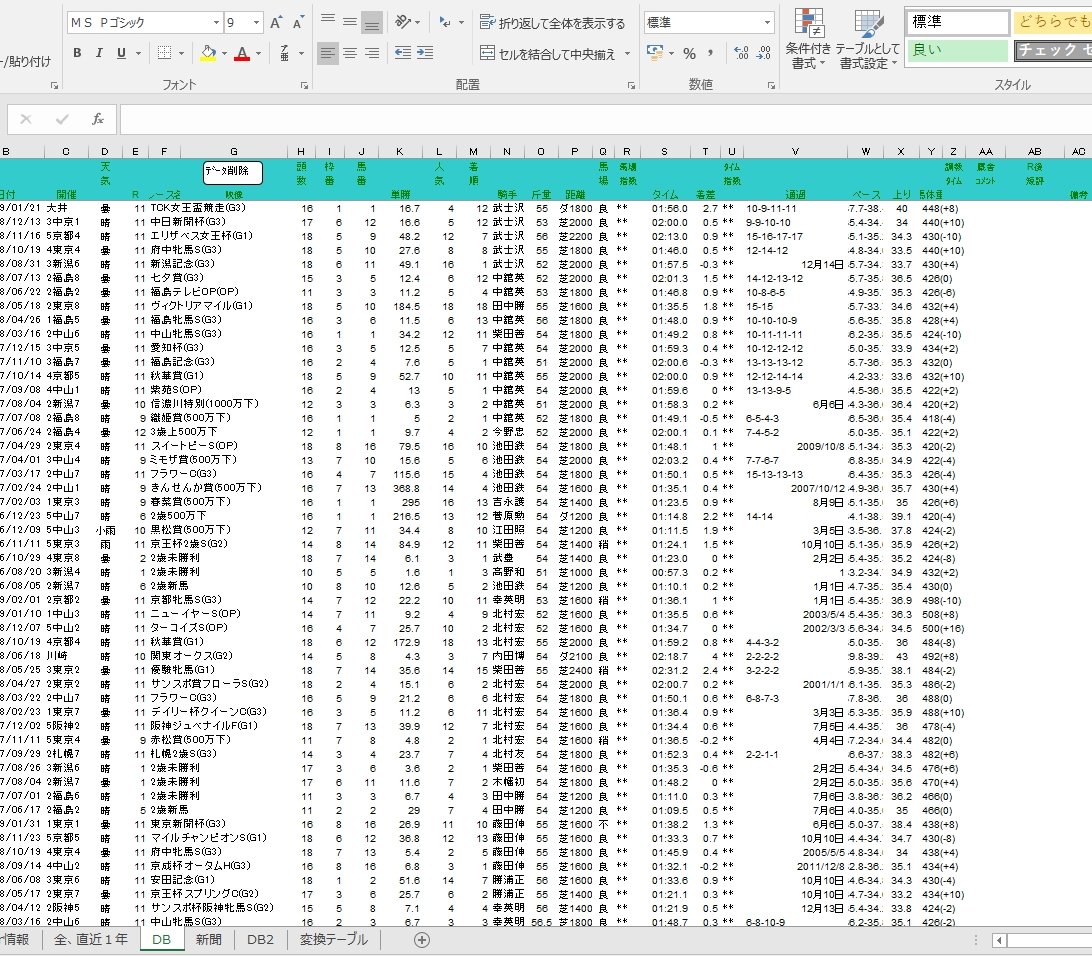Open fill color dropdown arrow
Image resolution: width=1092 pixels, height=956 pixels.
pyautogui.click(x=224, y=53)
